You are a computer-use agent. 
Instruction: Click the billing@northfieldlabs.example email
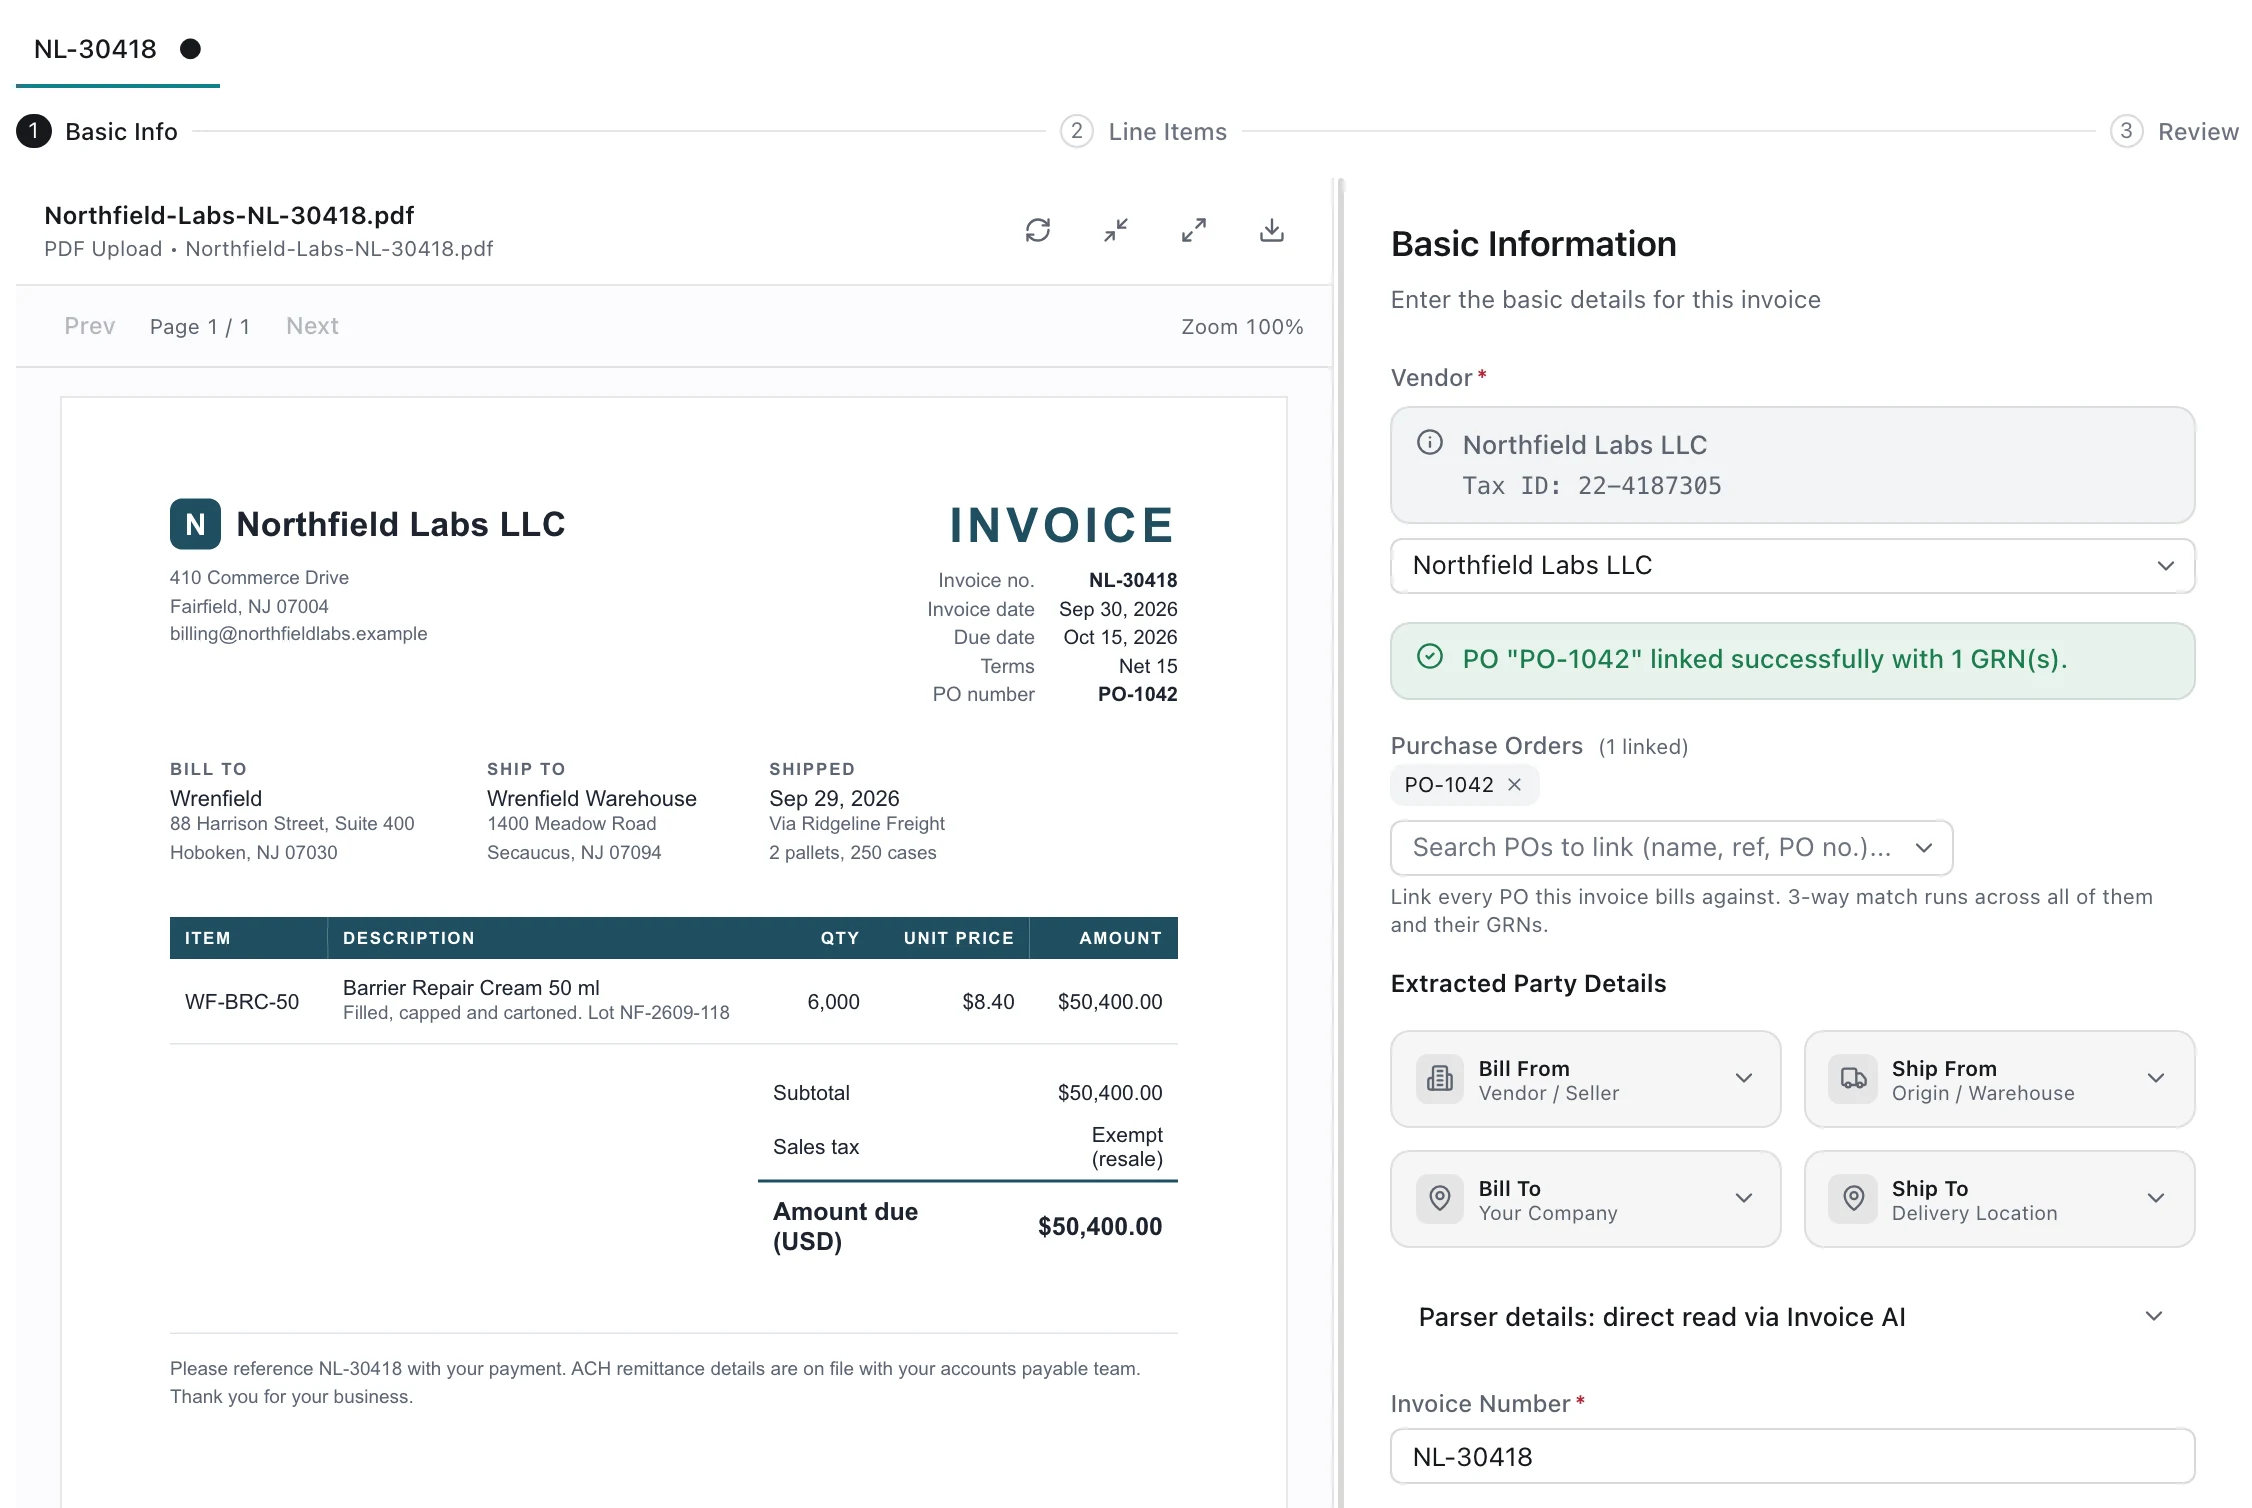coord(298,634)
